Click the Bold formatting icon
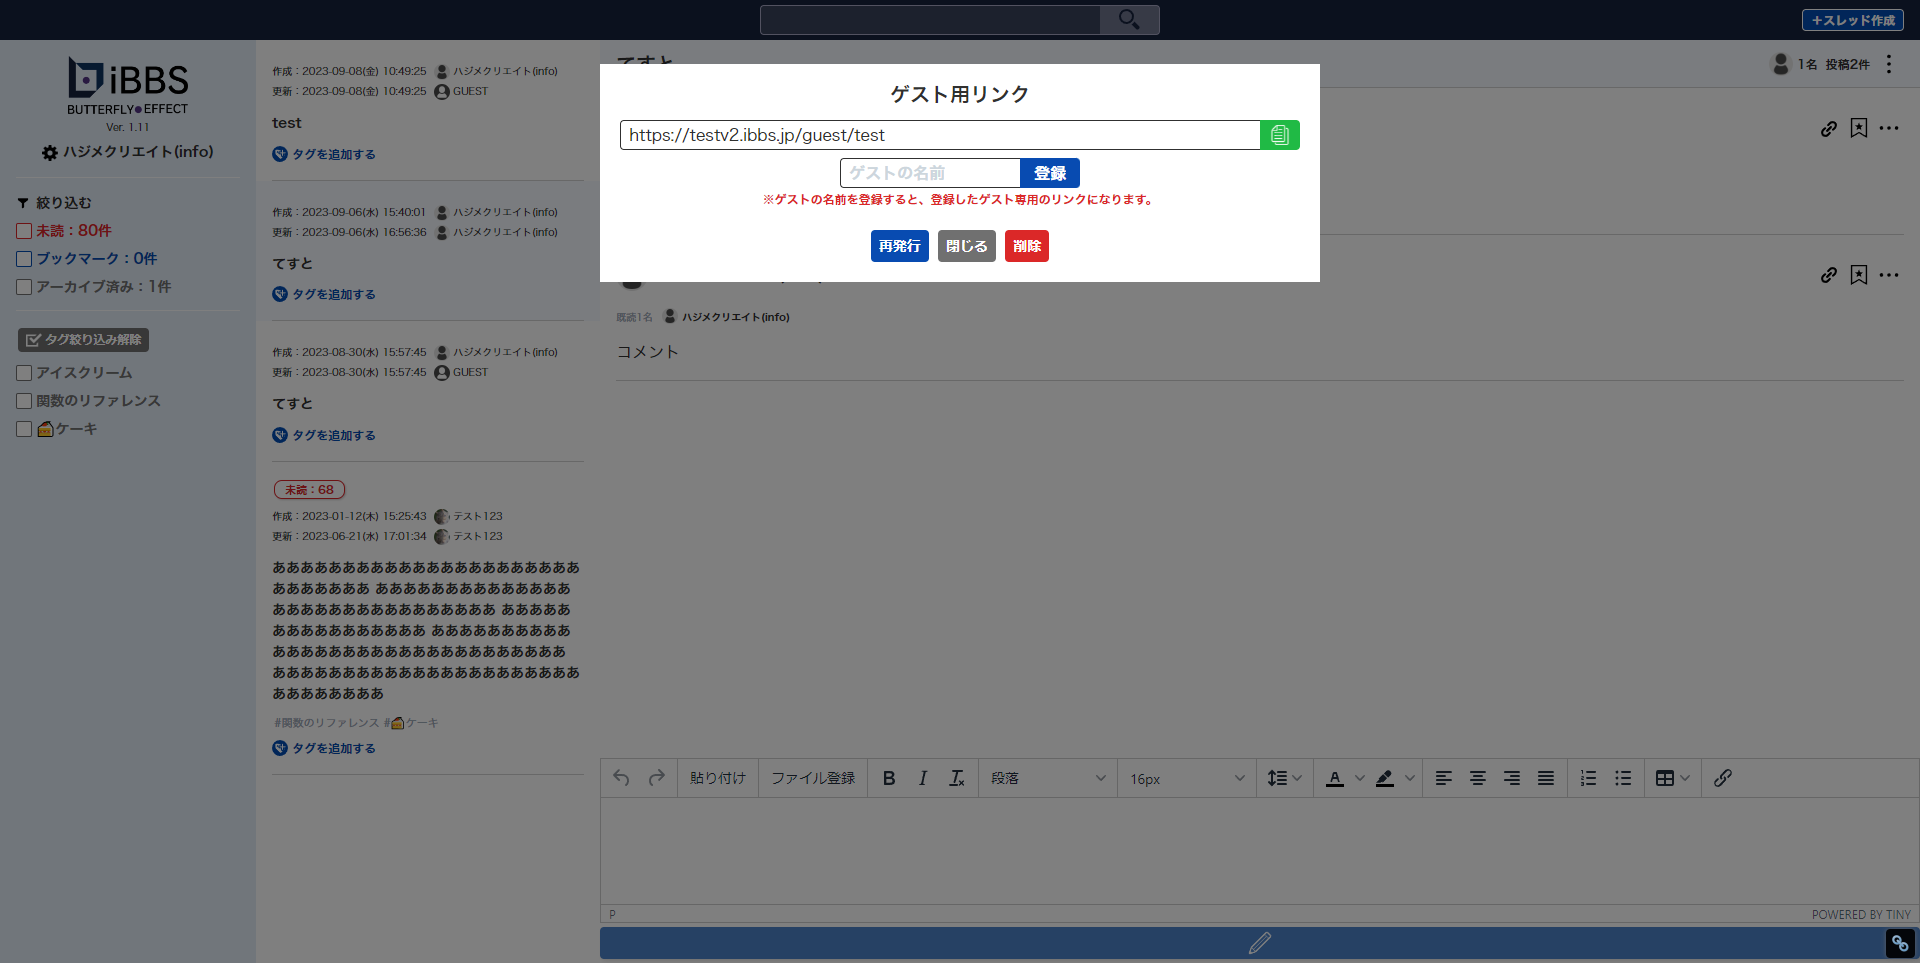The width and height of the screenshot is (1920, 963). coord(888,778)
